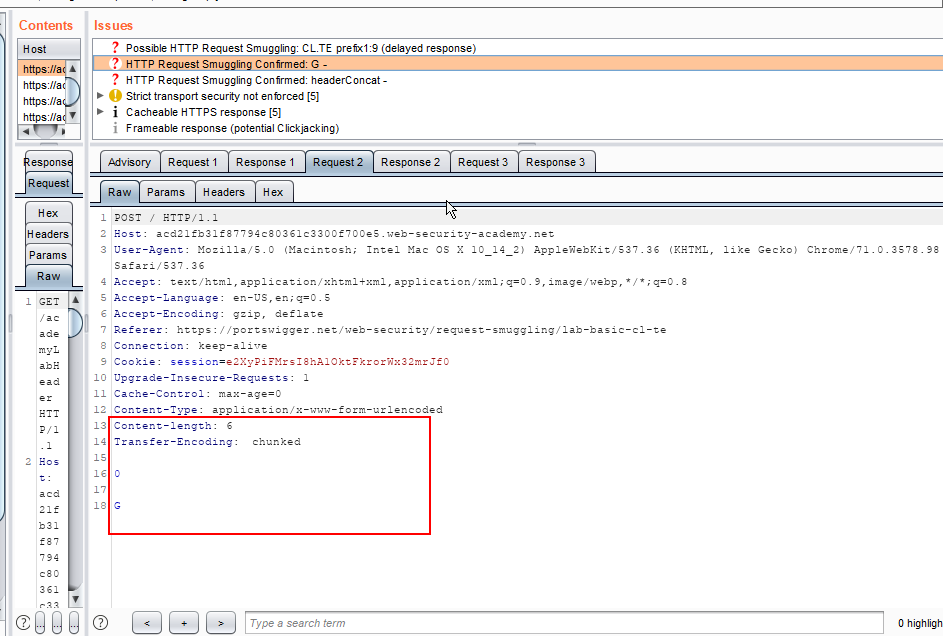The image size is (943, 636).
Task: Open the Response 3 tab
Action: pyautogui.click(x=556, y=162)
